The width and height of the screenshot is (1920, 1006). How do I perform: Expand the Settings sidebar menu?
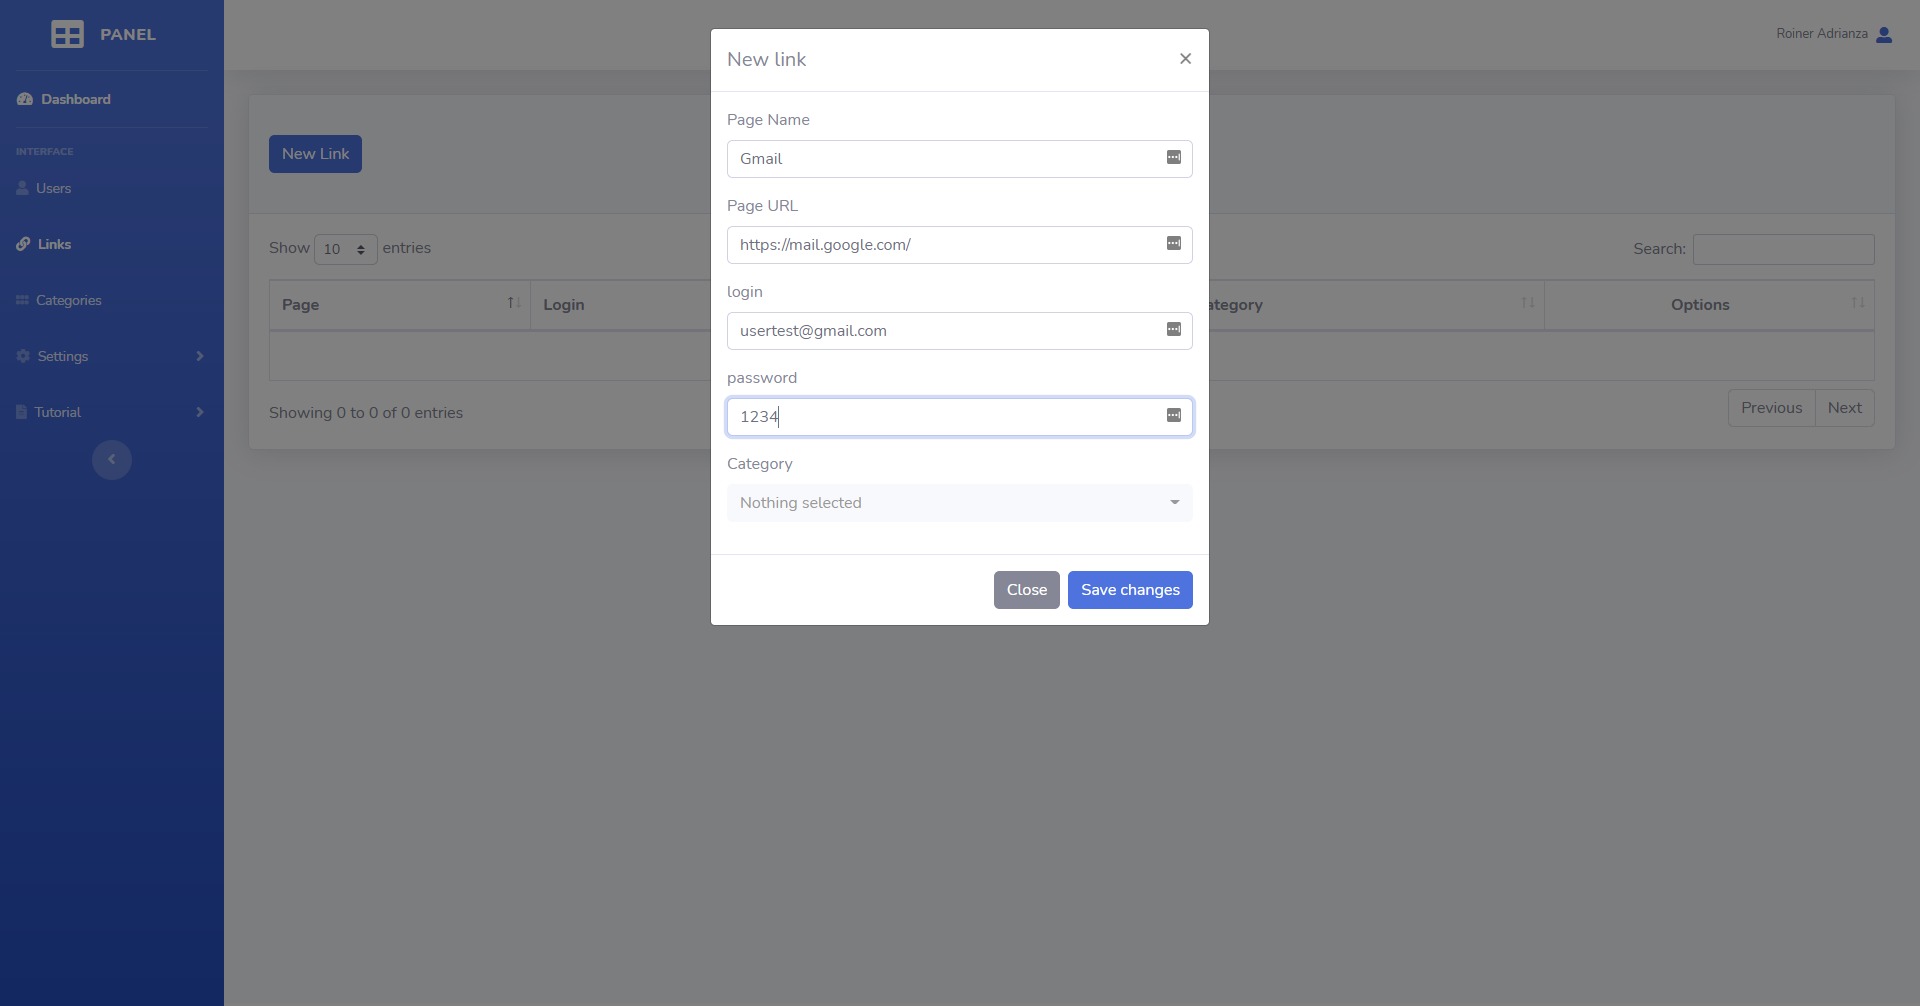click(110, 356)
